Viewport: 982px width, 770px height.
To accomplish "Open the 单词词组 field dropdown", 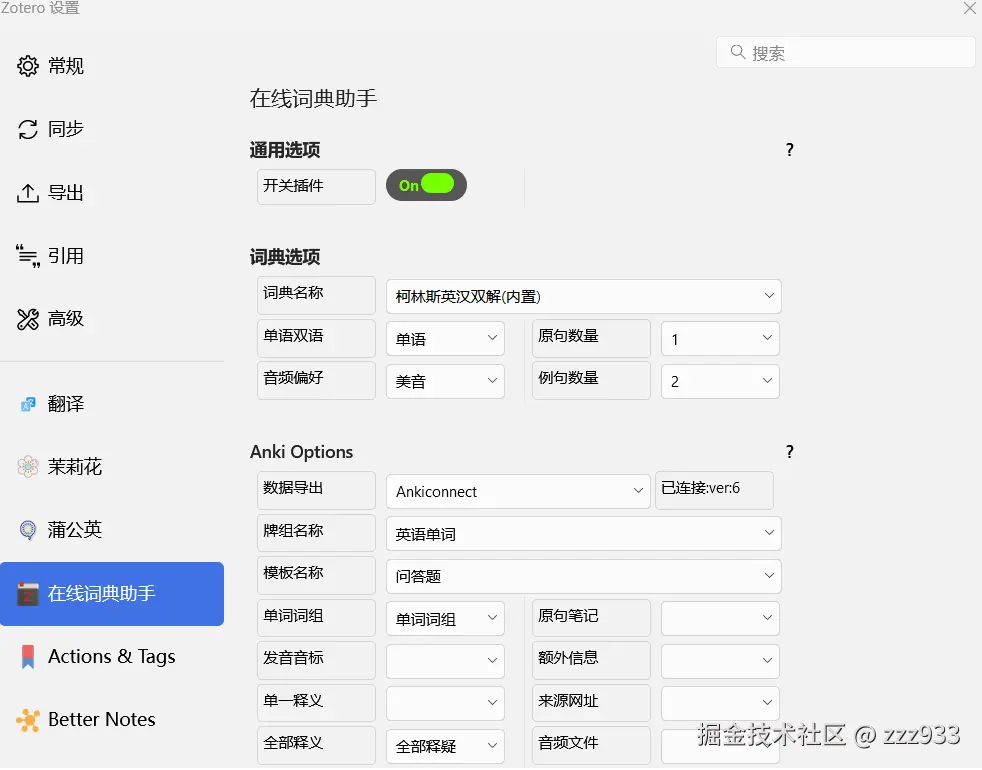I will point(445,618).
